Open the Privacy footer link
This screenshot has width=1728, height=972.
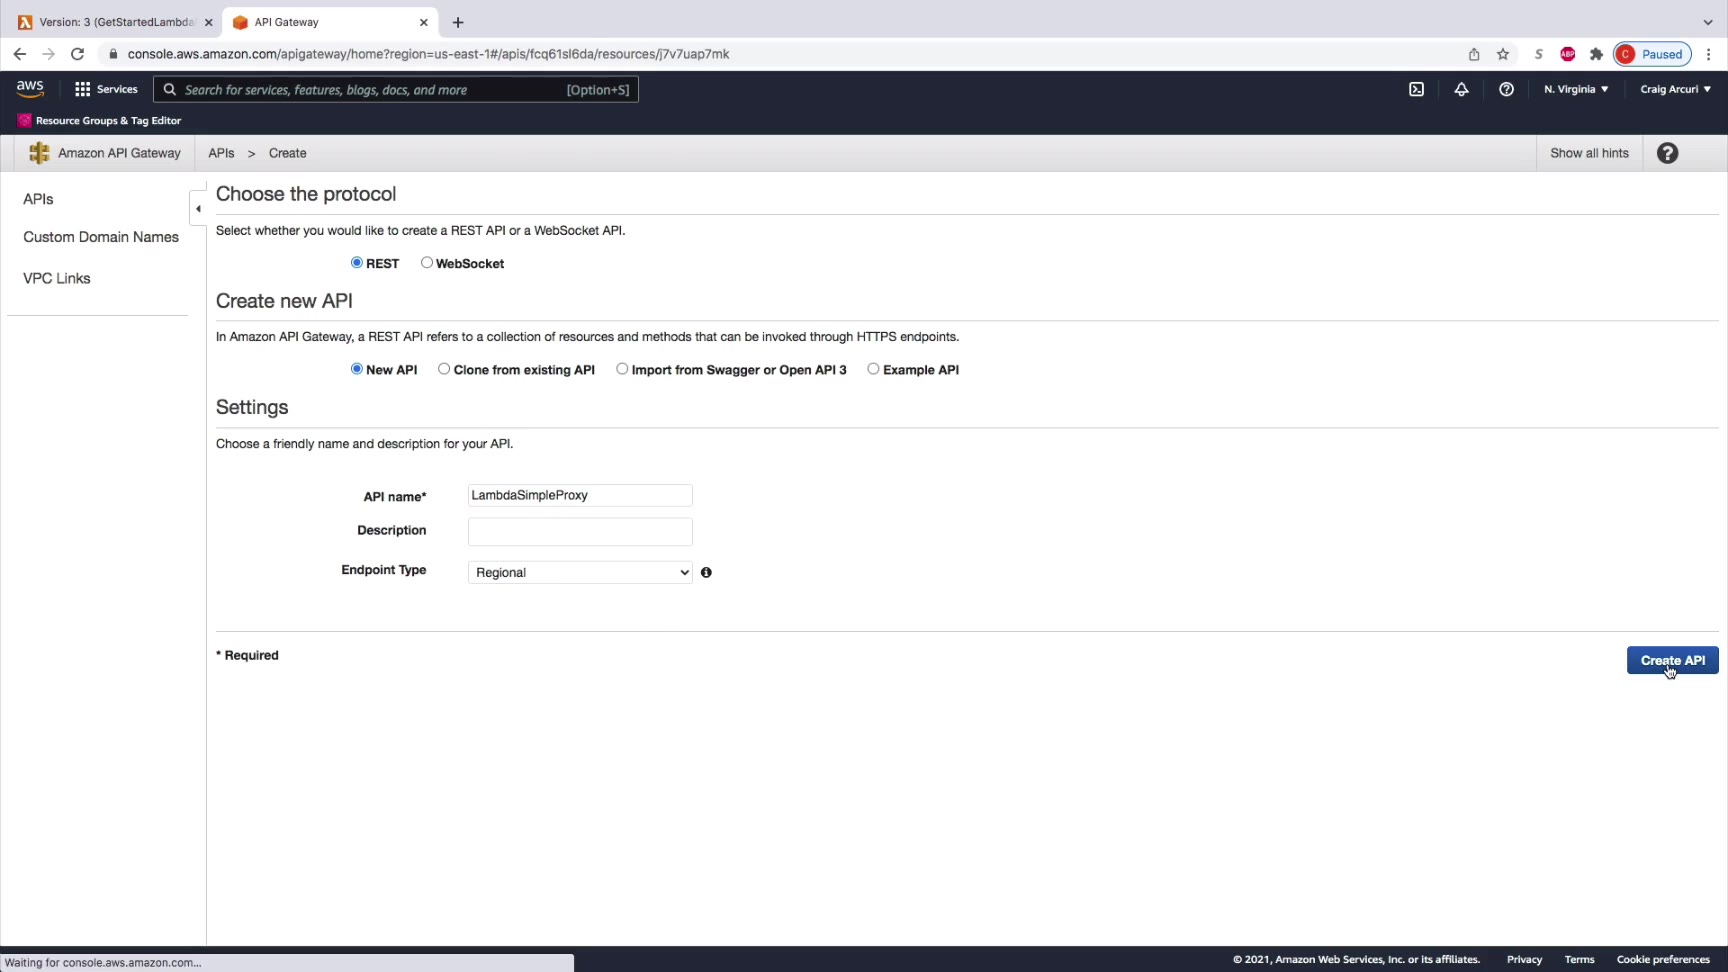(x=1524, y=960)
